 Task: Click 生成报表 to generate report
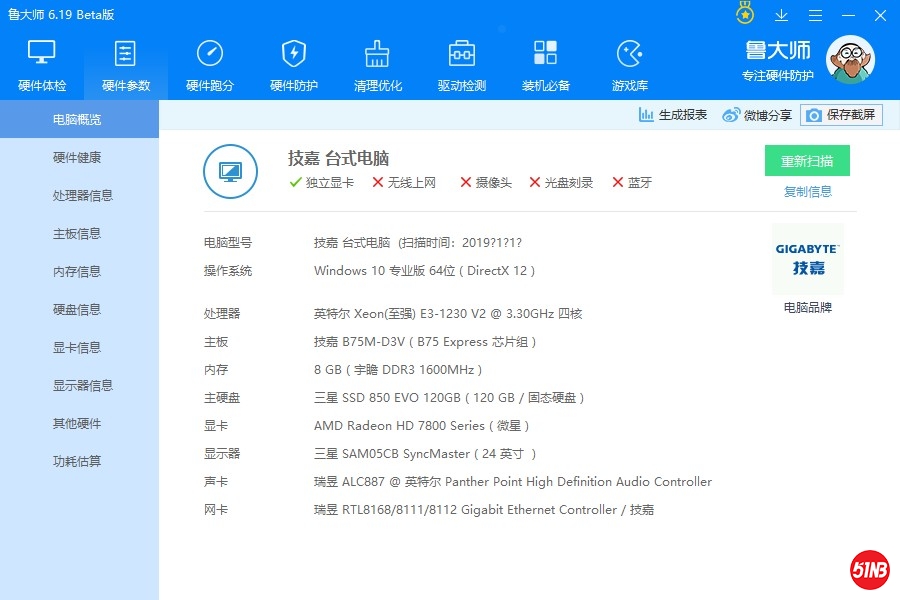(x=673, y=115)
